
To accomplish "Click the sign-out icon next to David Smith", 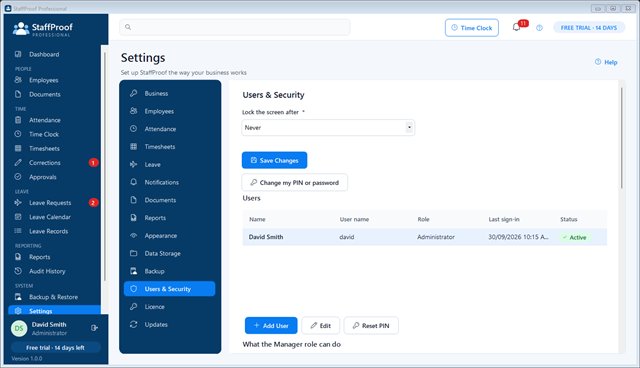I will pos(94,328).
